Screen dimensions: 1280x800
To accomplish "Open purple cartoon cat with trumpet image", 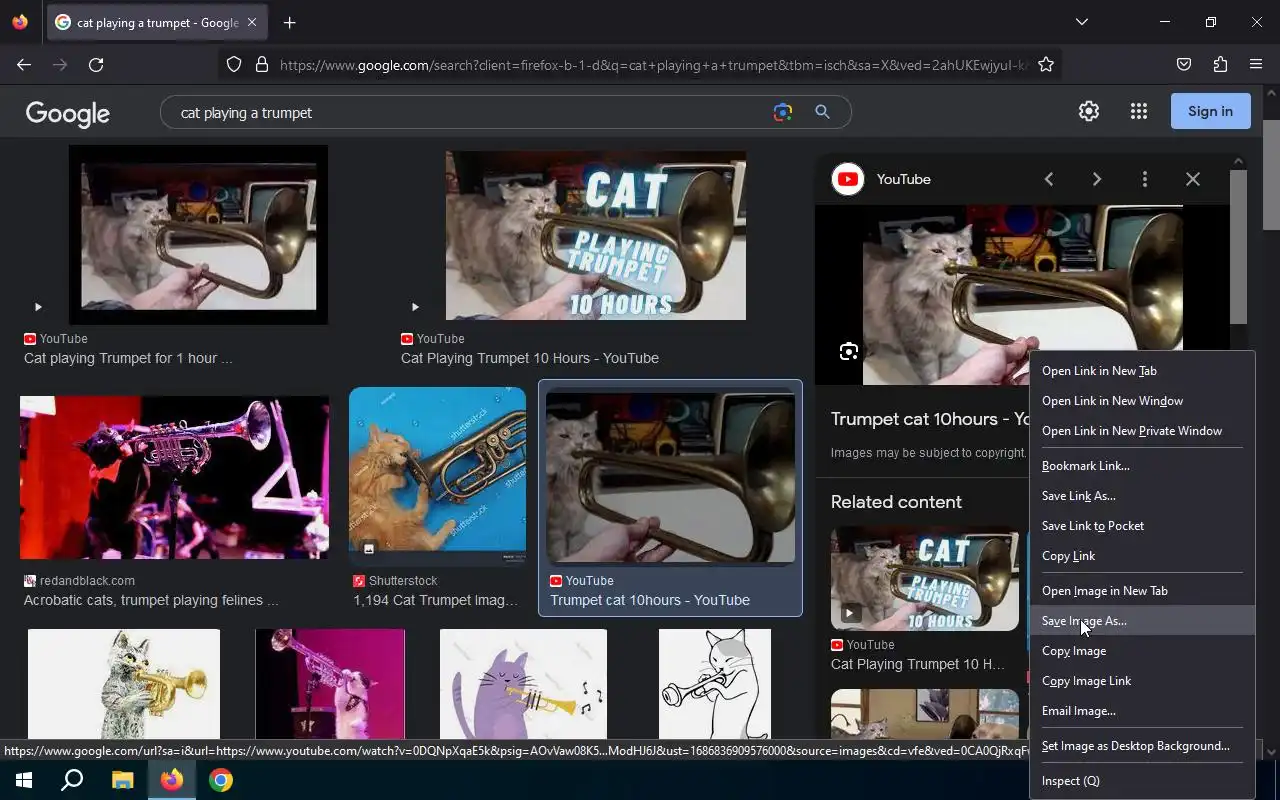I will pos(523,684).
